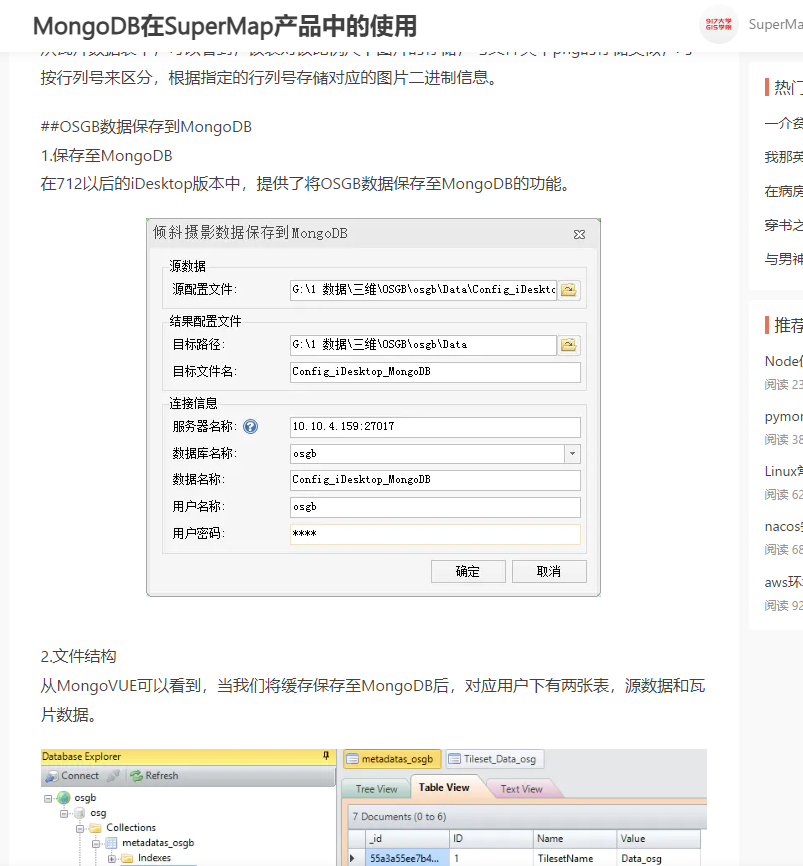Collapse the osgb server tree node
Viewport: 803px width, 866px height.
click(x=48, y=798)
